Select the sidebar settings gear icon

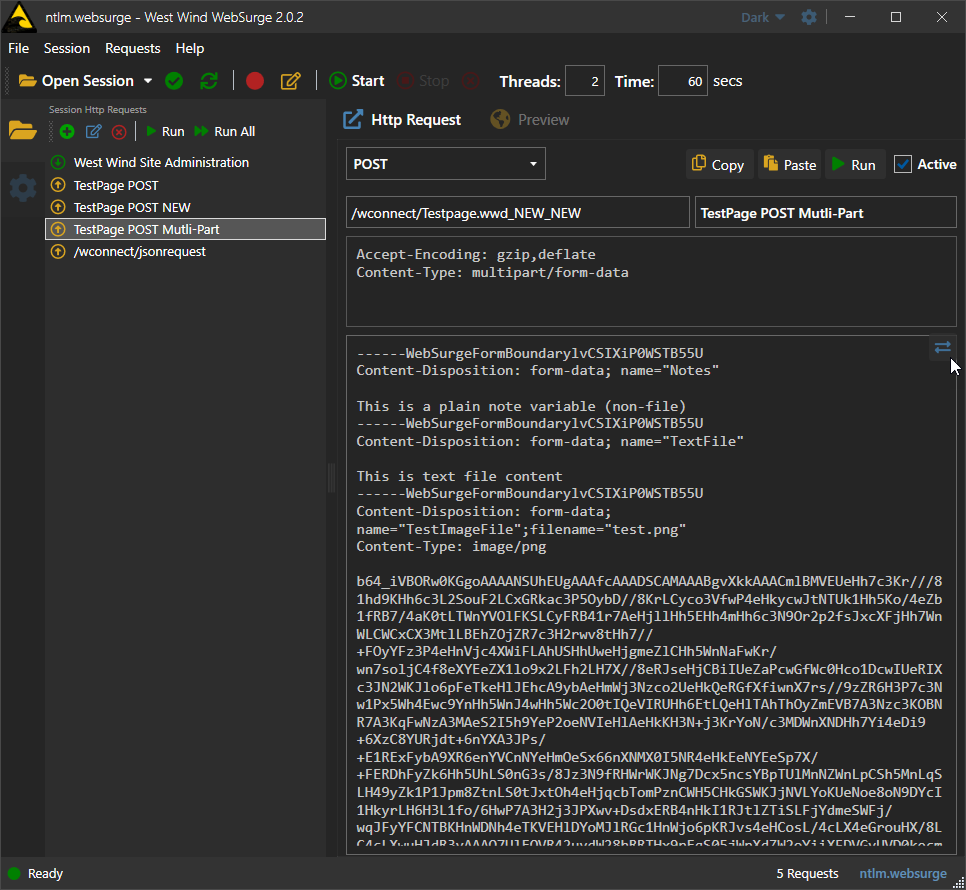coord(23,187)
